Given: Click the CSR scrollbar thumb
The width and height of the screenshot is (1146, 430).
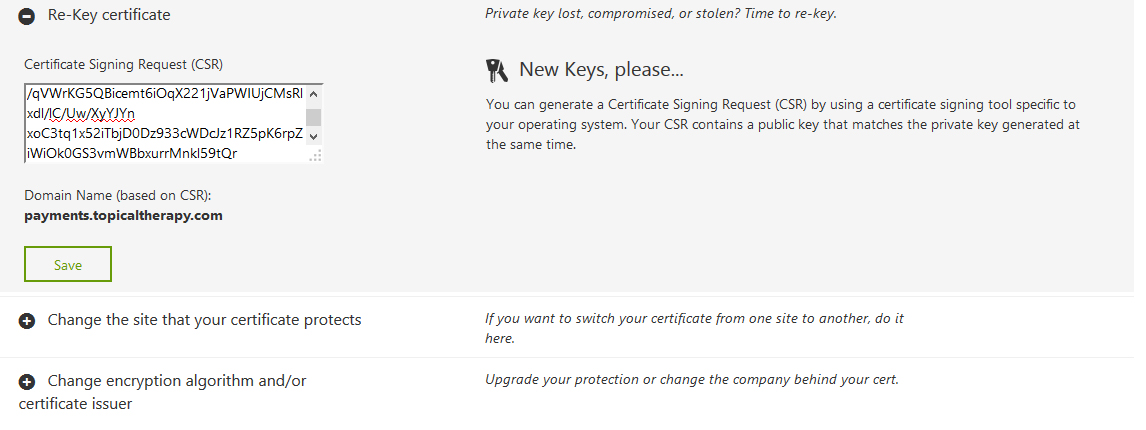Looking at the screenshot, I should point(314,117).
